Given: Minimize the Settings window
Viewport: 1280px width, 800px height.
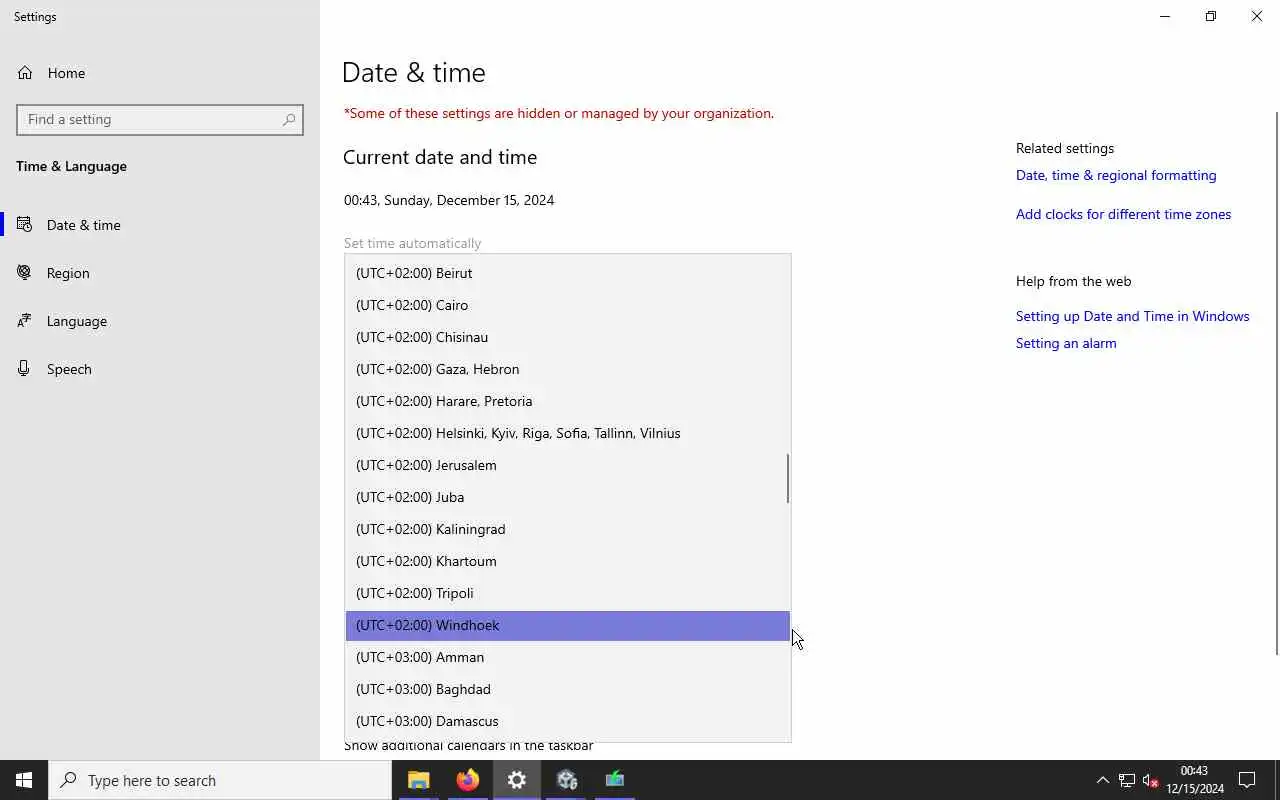Looking at the screenshot, I should pos(1165,16).
